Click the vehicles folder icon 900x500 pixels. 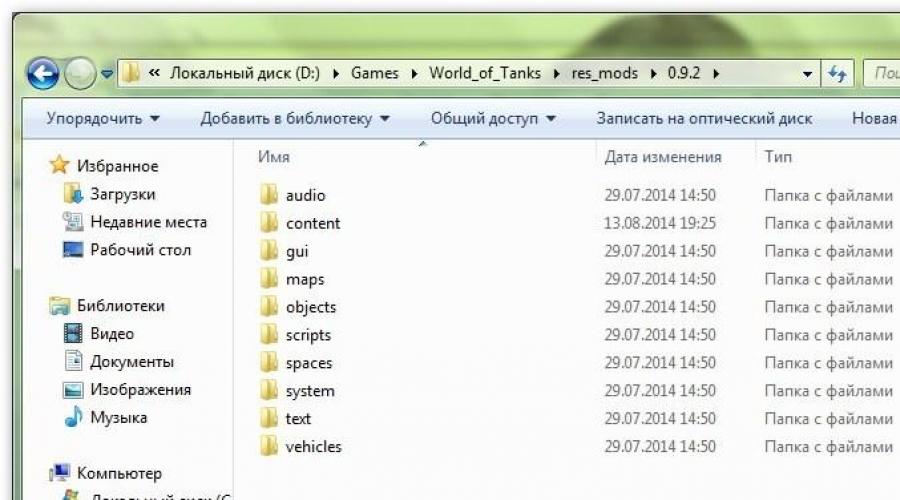269,446
